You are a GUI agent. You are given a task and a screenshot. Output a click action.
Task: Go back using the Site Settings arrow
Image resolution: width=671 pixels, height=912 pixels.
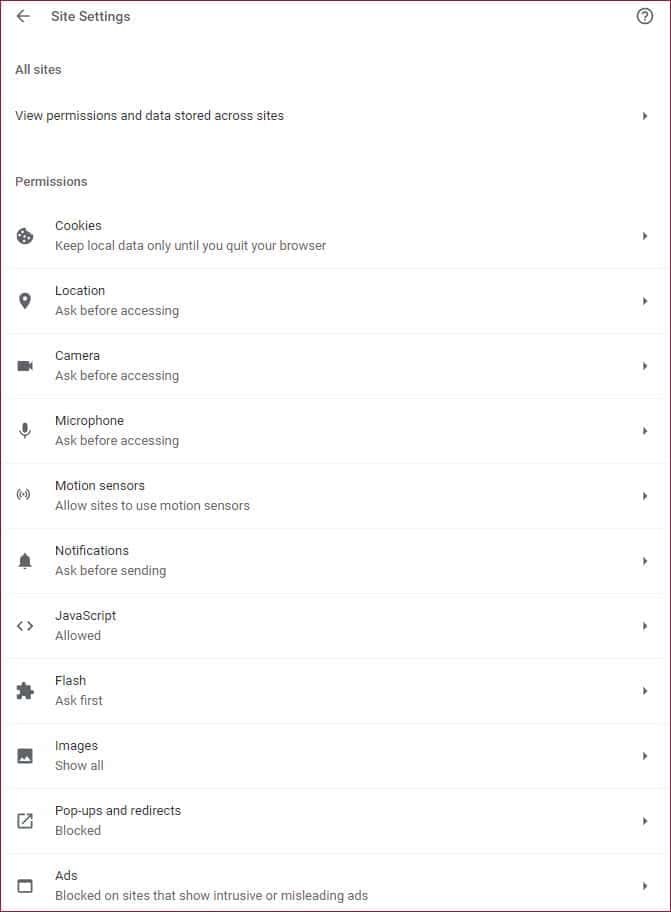[23, 16]
